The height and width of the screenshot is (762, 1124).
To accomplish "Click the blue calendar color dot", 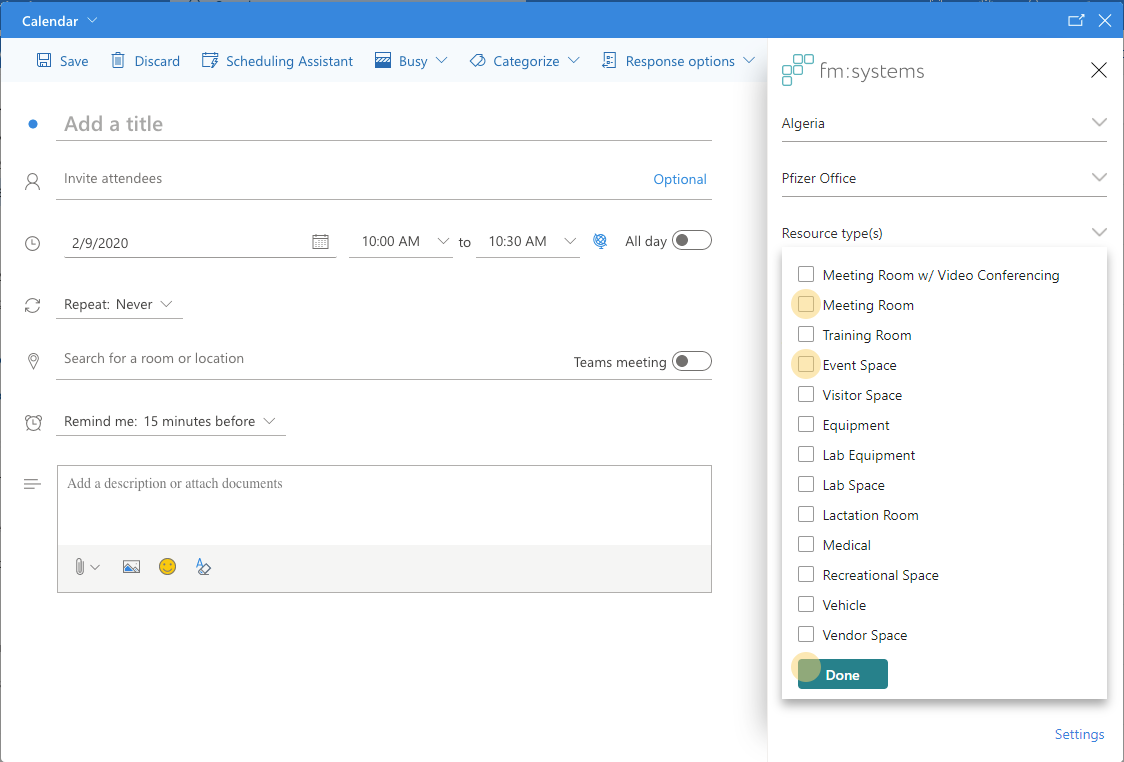I will click(x=32, y=124).
